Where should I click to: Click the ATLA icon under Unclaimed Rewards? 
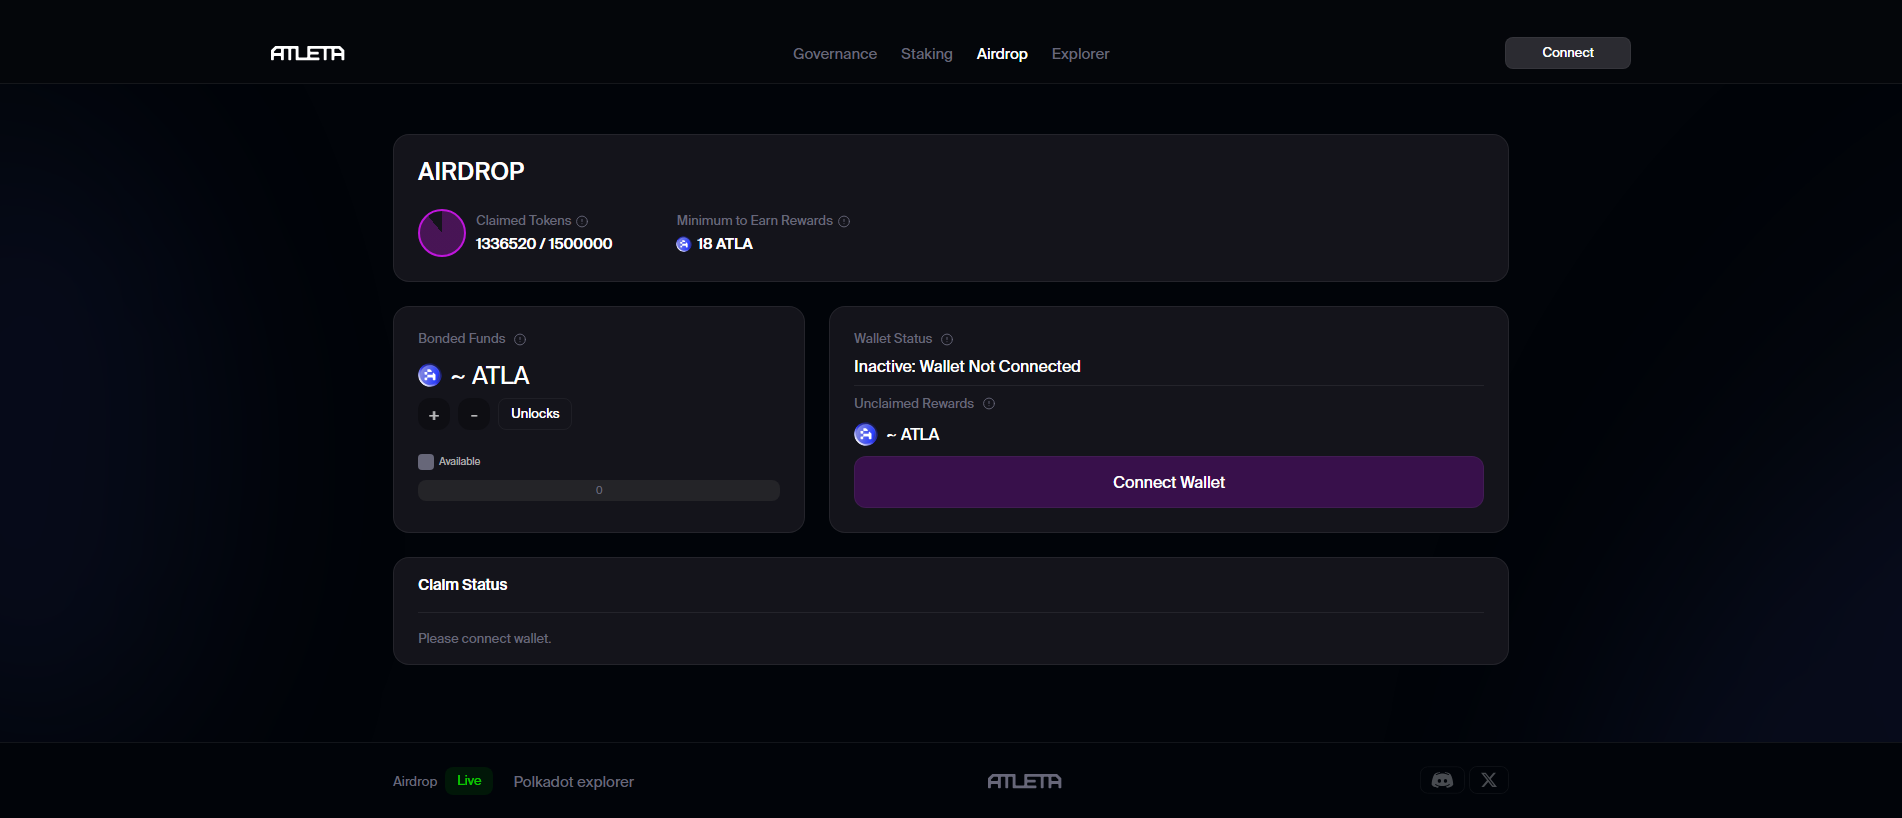pos(865,434)
